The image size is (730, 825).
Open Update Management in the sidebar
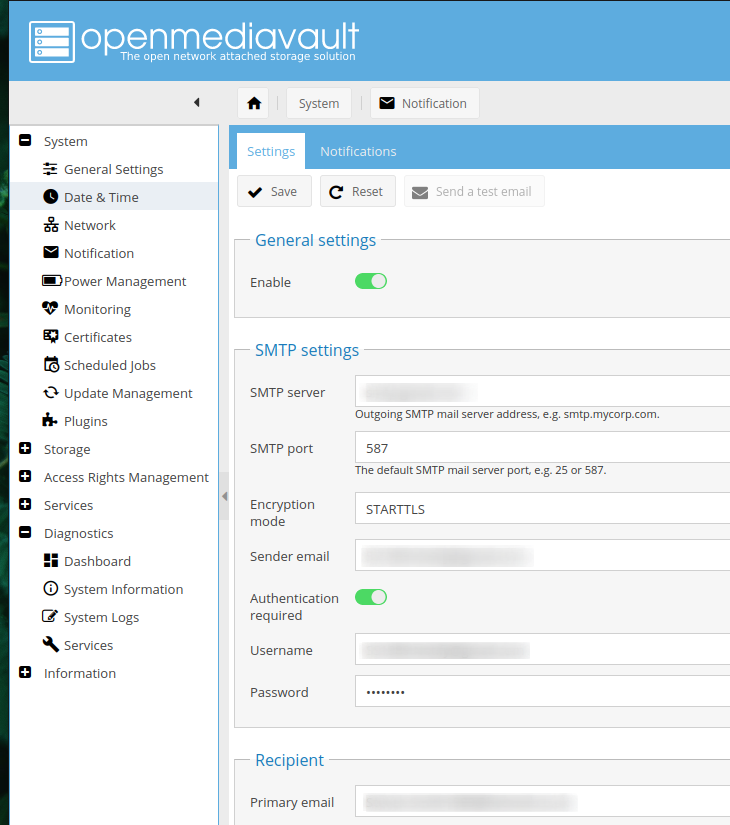click(x=114, y=393)
